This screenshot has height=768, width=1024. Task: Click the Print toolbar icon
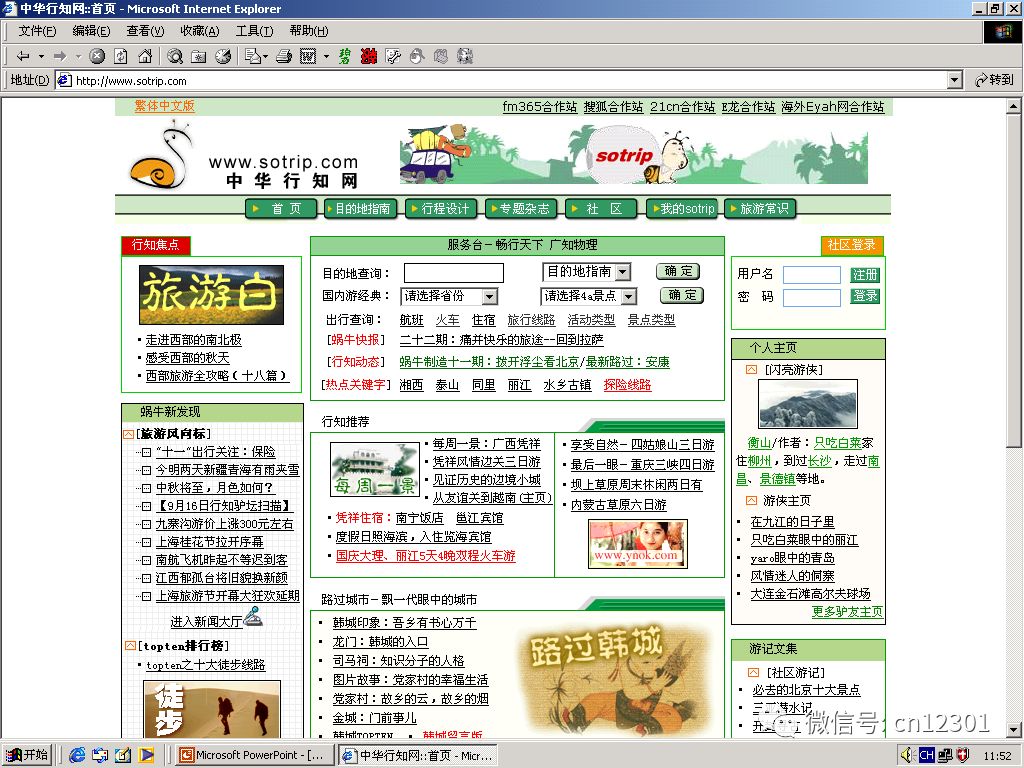click(x=283, y=57)
